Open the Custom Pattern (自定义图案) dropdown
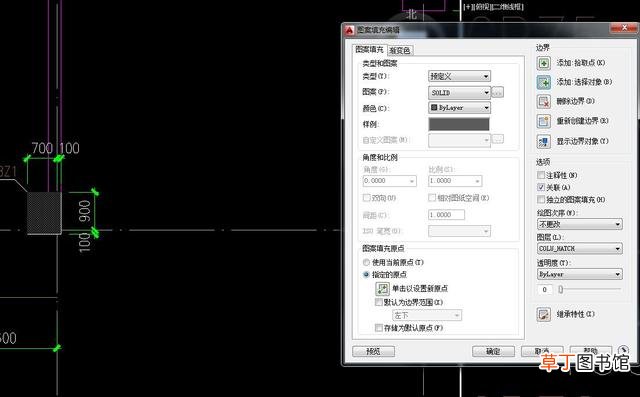Viewport: 640px width, 397px height. pos(459,140)
